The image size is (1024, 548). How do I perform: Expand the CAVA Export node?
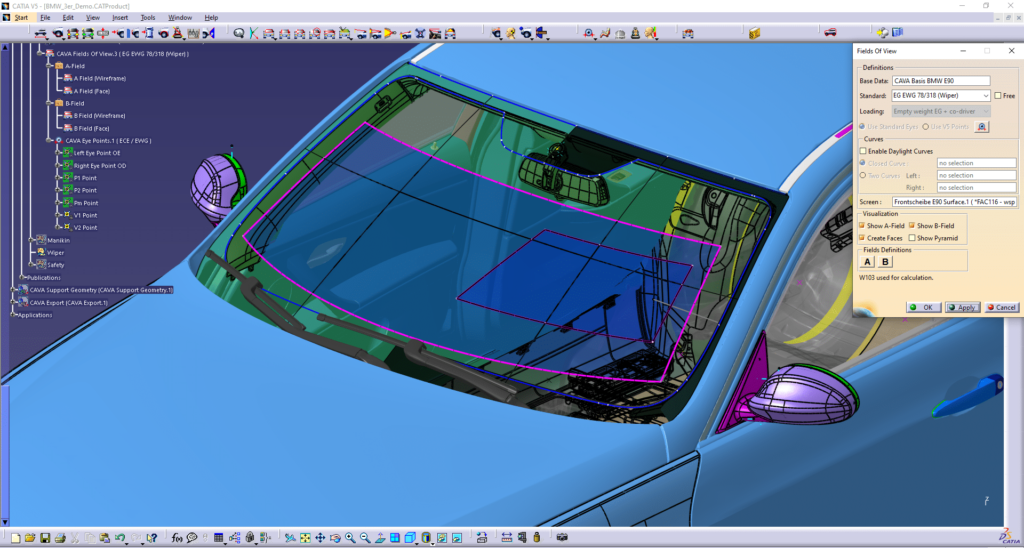pos(13,302)
